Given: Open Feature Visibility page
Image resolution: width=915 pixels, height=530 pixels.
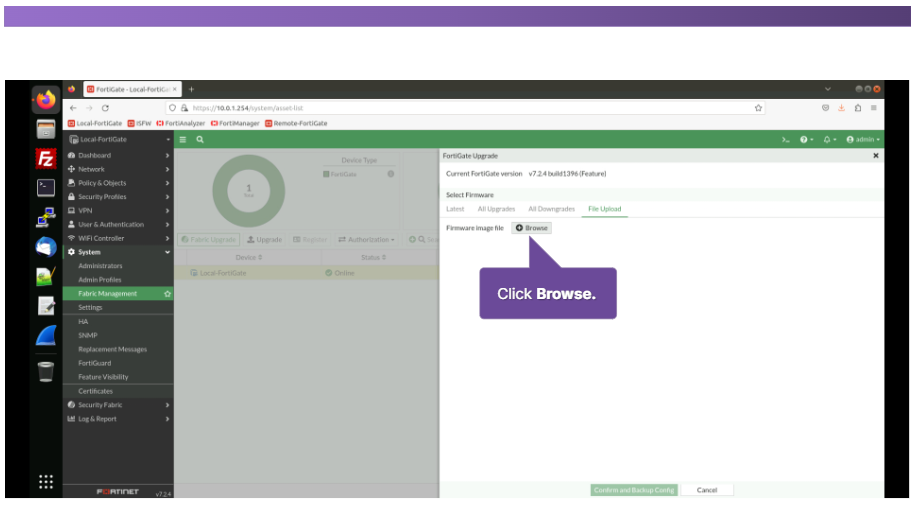Looking at the screenshot, I should [103, 377].
